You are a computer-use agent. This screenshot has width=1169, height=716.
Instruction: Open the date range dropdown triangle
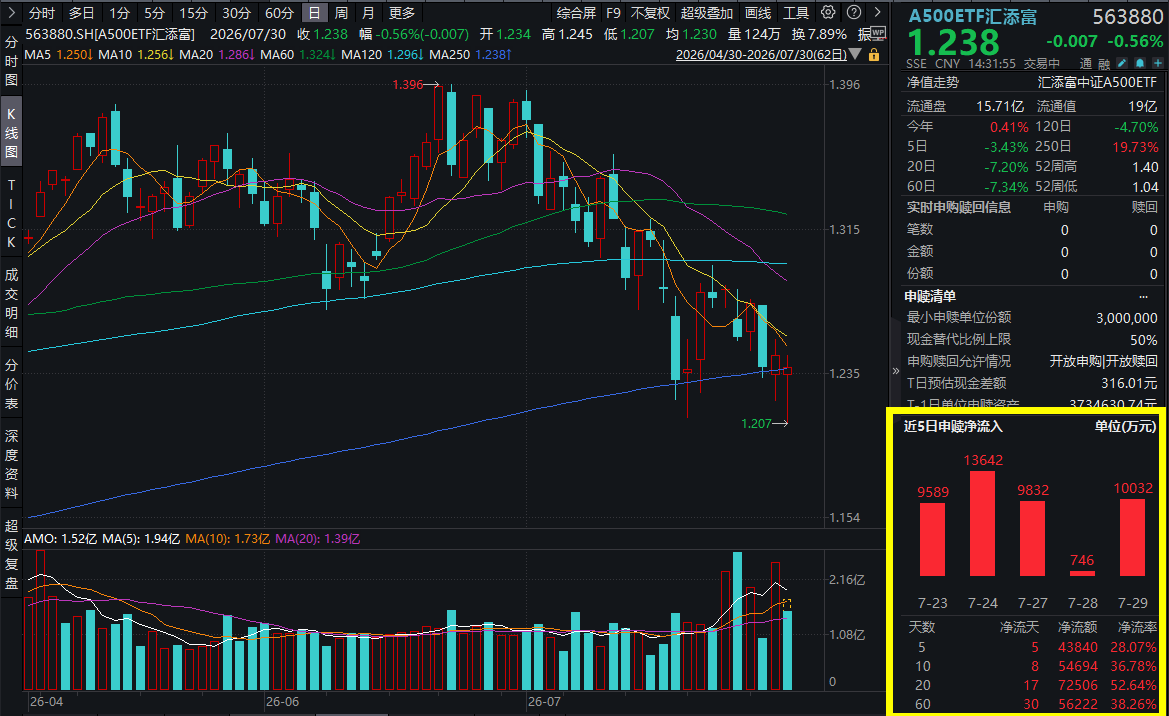pyautogui.click(x=855, y=54)
